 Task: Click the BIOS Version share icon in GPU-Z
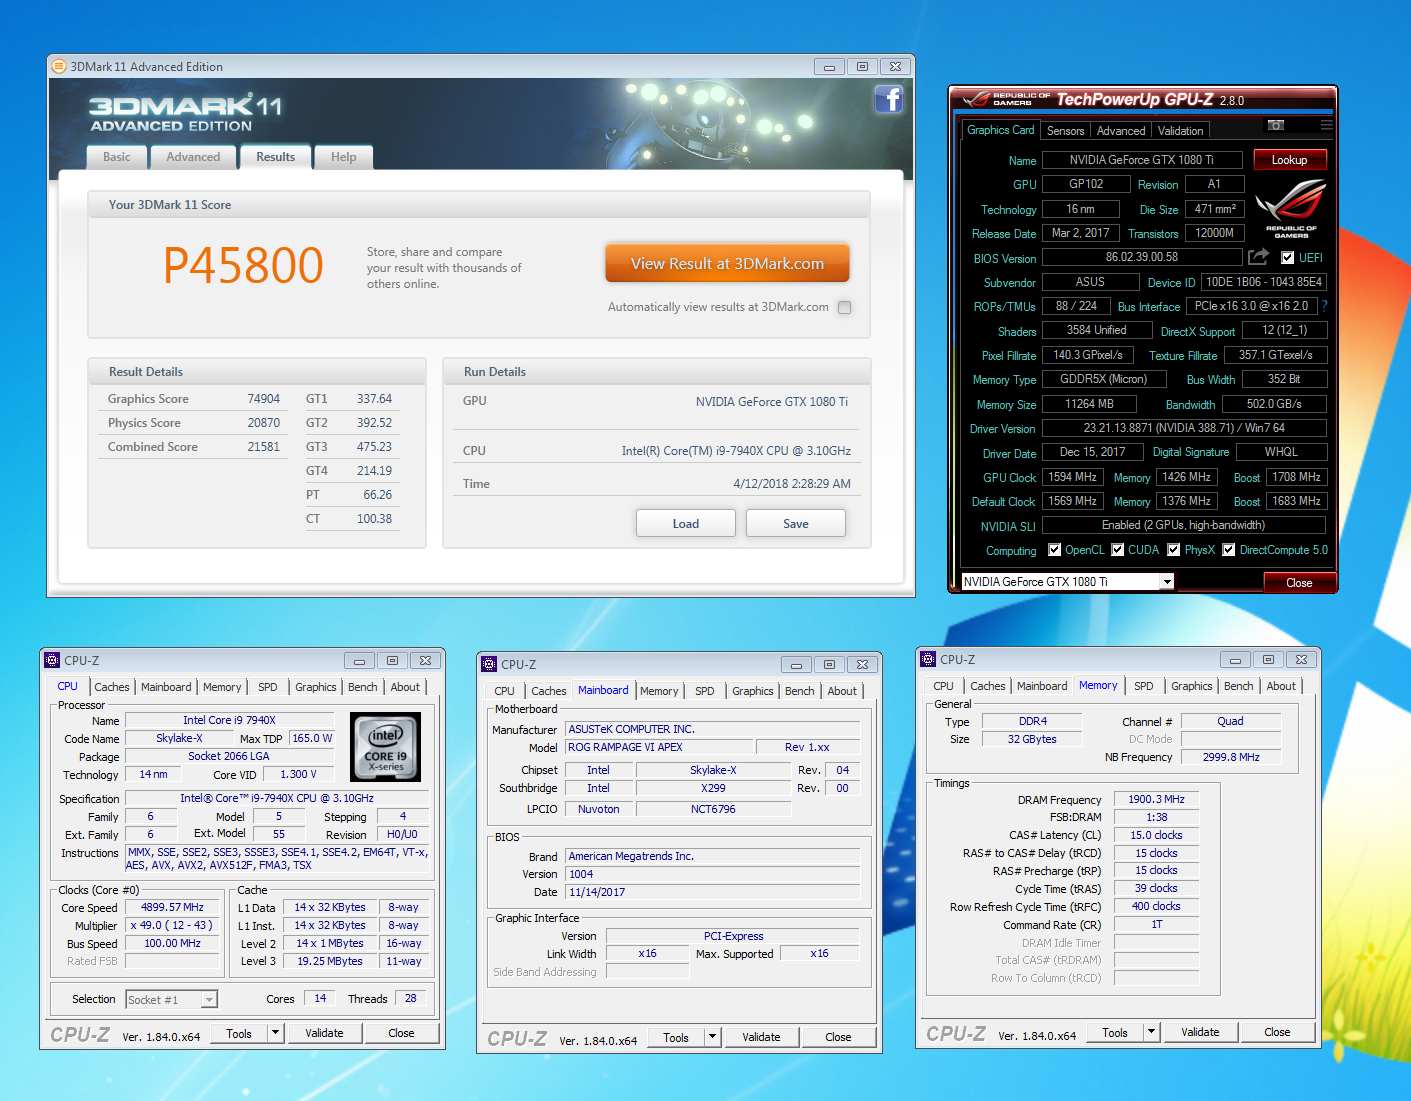pos(1258,257)
